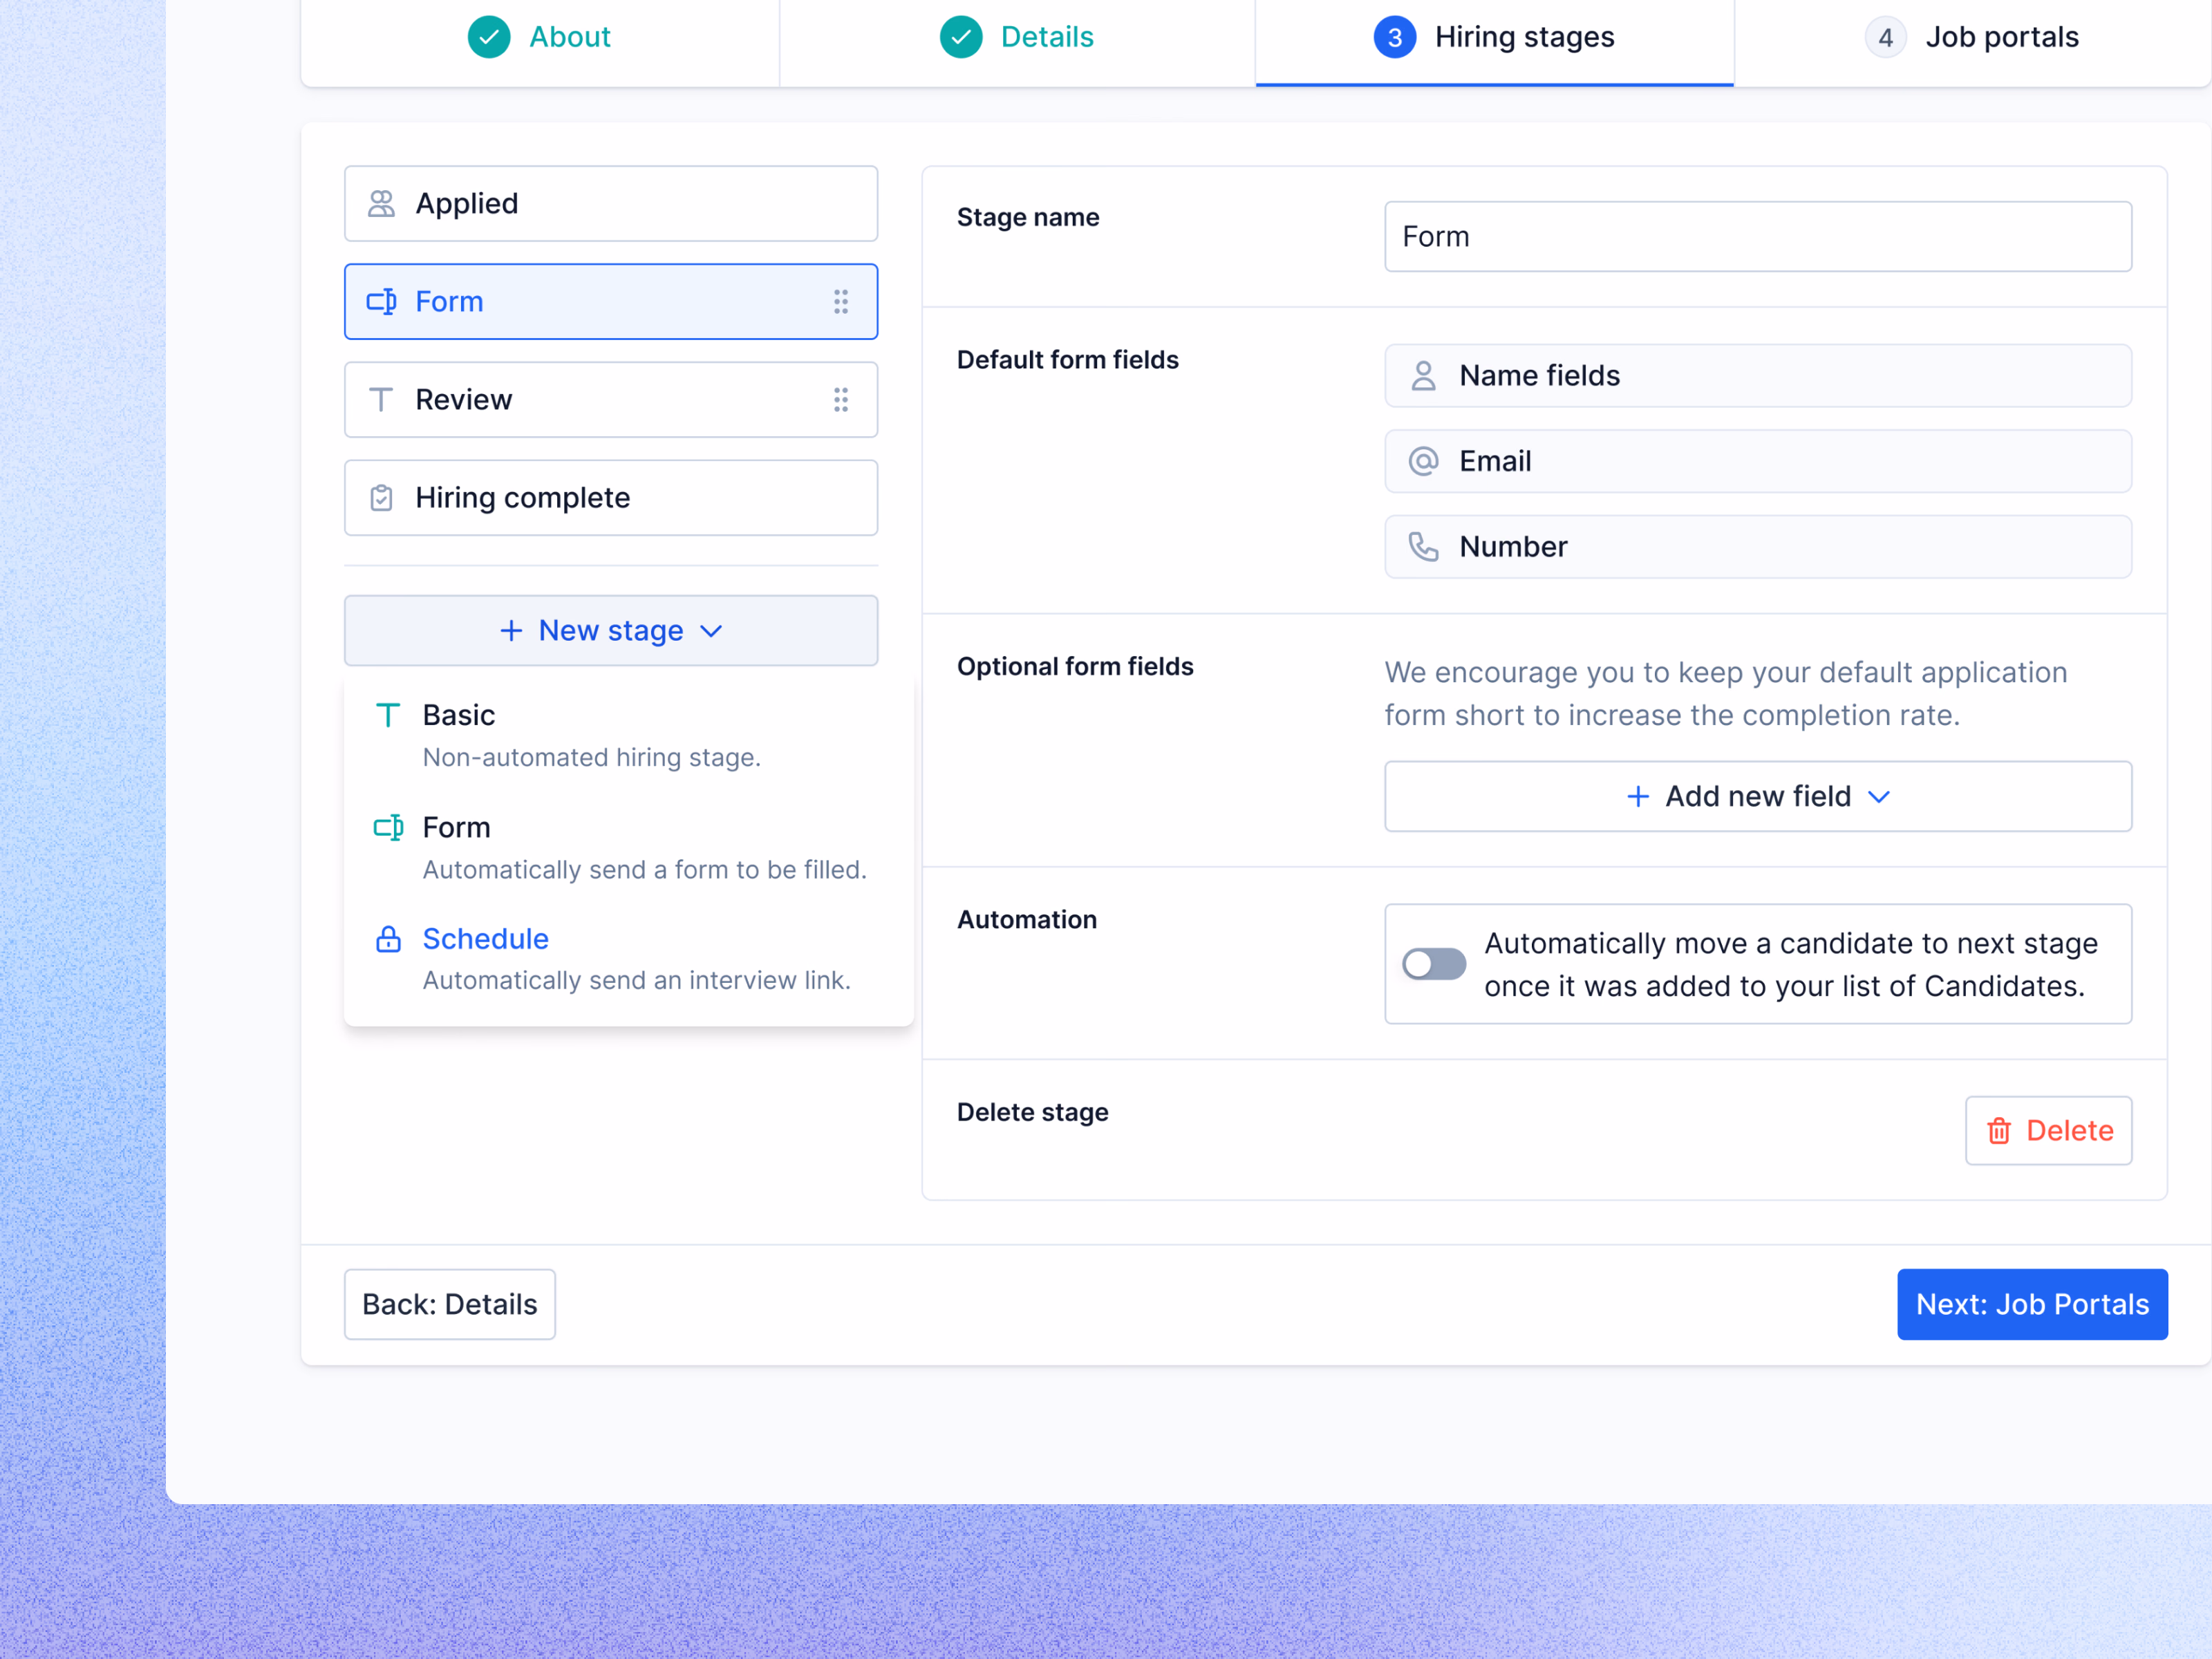Screen dimensions: 2212x1659
Task: Click the step 3 number badge
Action: coord(1395,37)
